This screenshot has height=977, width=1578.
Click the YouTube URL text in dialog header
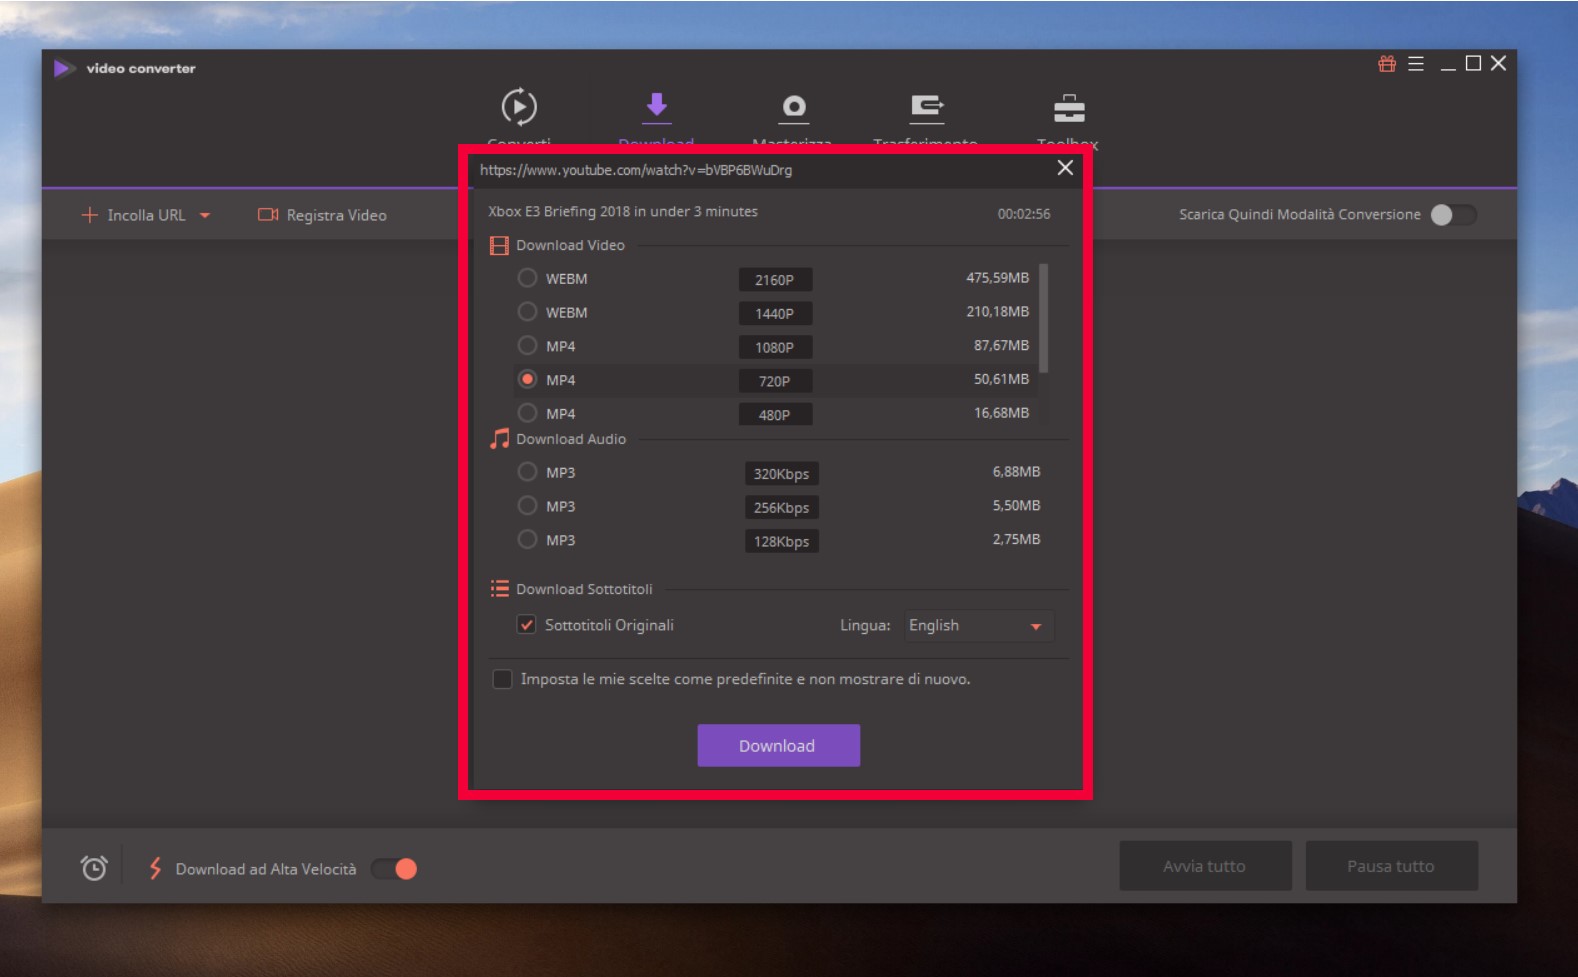[636, 170]
